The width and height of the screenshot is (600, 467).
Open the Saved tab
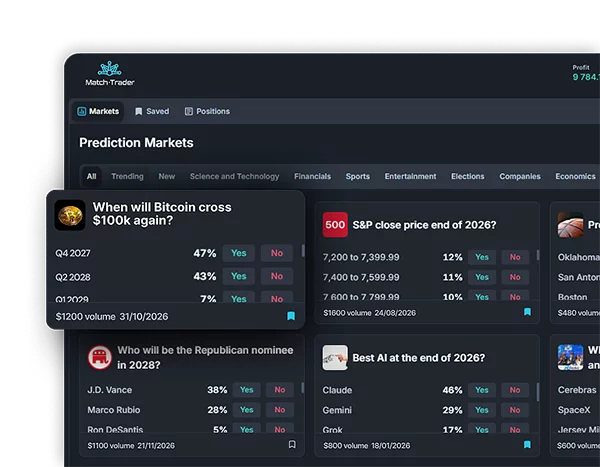click(x=152, y=111)
